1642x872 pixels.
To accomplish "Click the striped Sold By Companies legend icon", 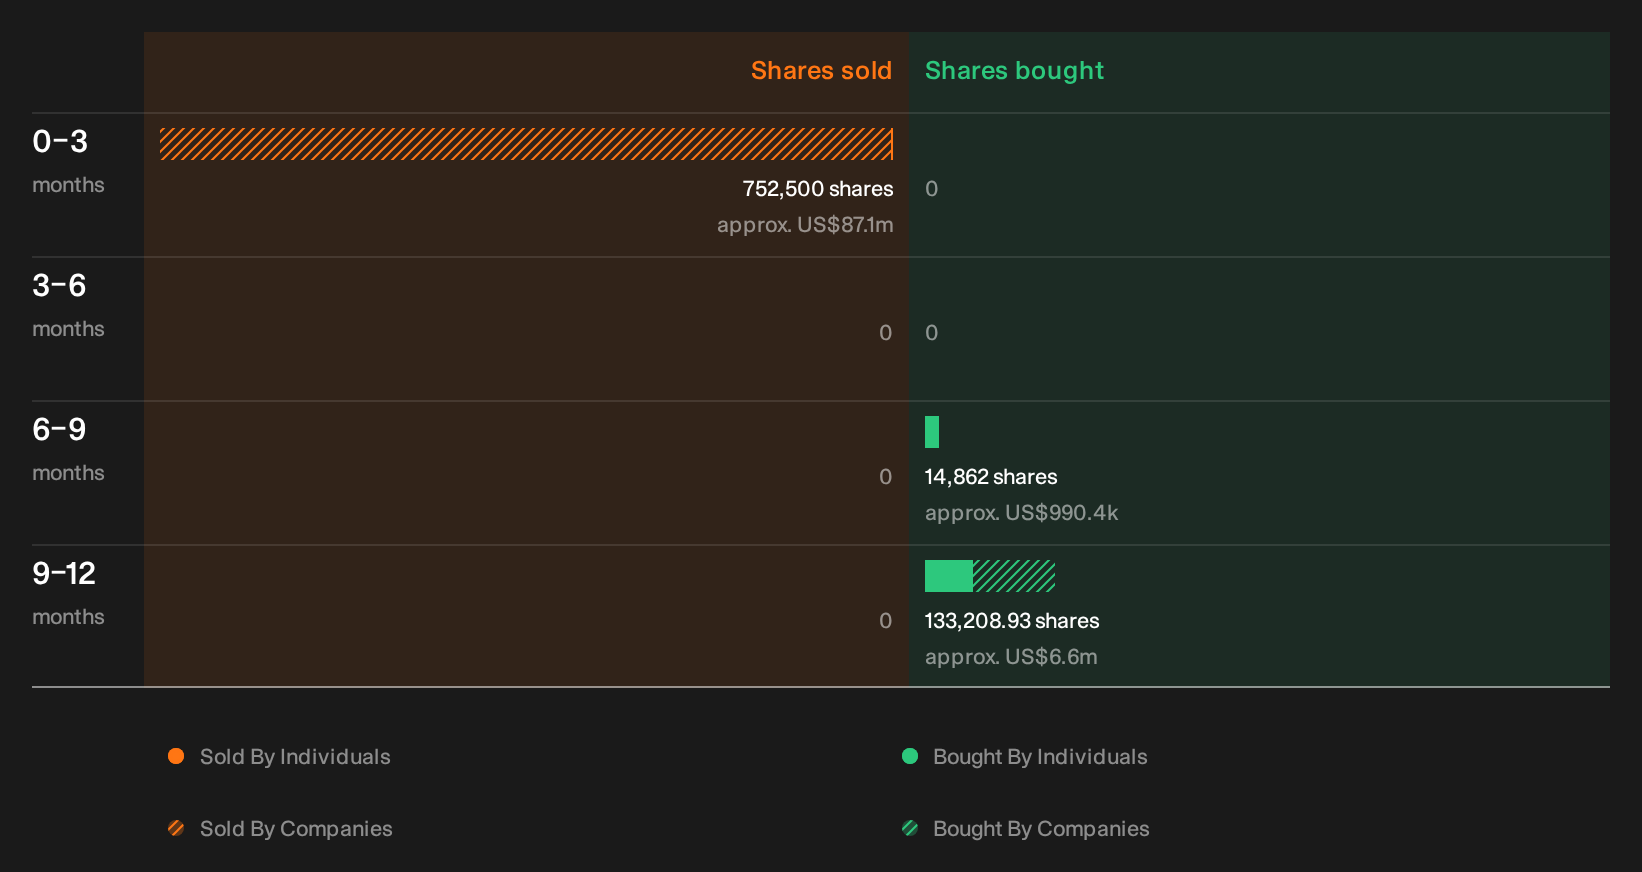I will (176, 828).
